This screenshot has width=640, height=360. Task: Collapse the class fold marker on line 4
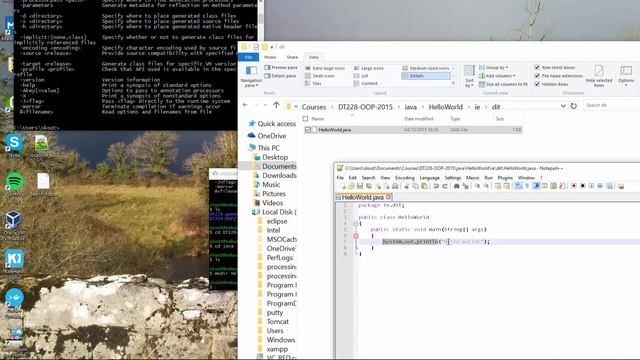(356, 223)
